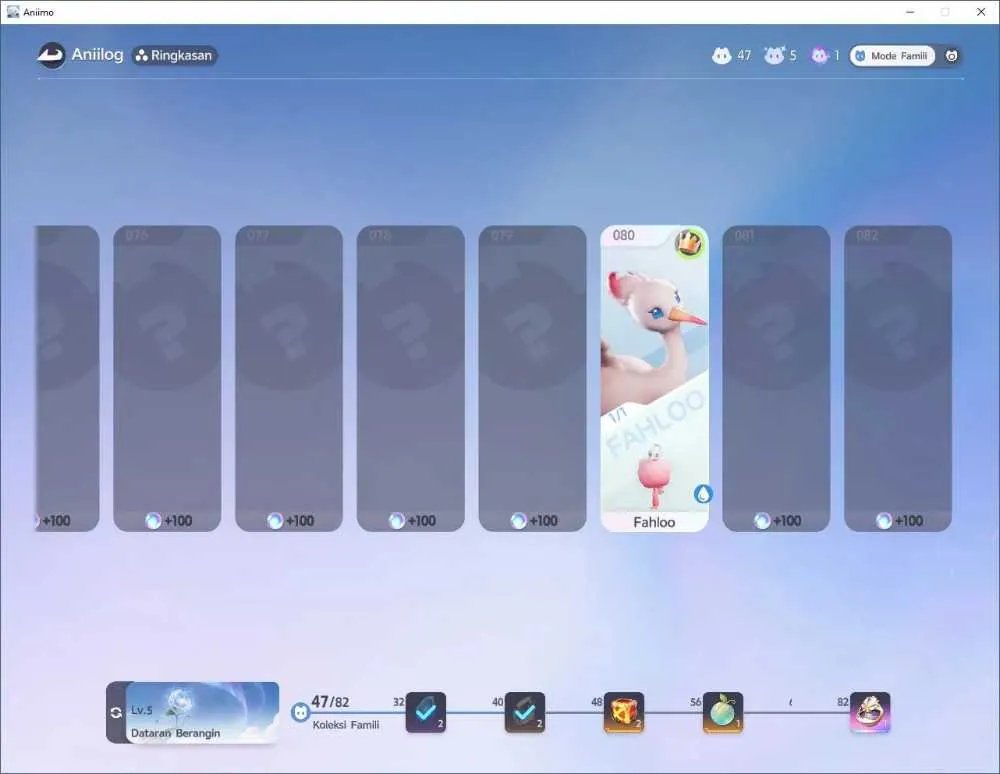This screenshot has height=774, width=1000.
Task: Click the ring reward at milestone 82
Action: [870, 712]
